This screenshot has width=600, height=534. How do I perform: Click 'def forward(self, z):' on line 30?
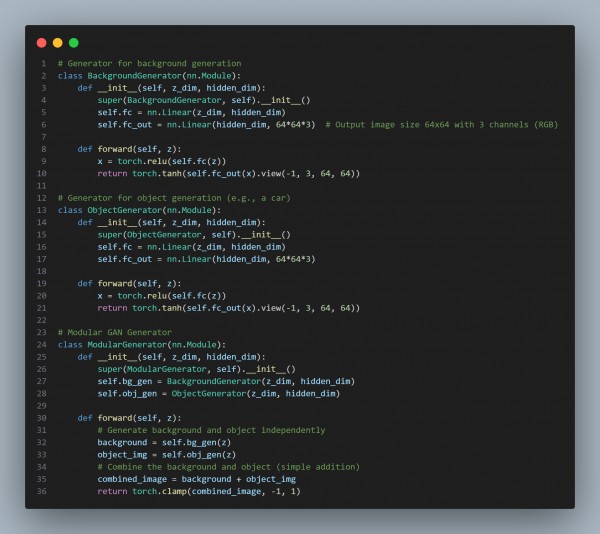click(x=129, y=418)
